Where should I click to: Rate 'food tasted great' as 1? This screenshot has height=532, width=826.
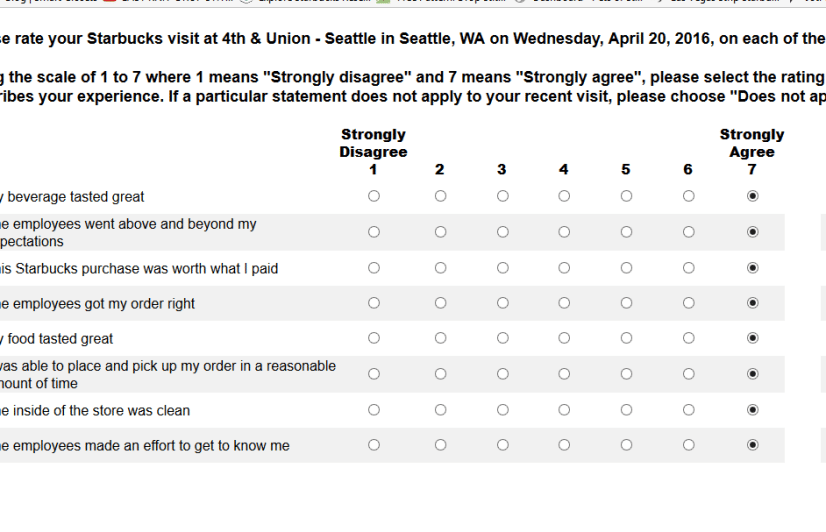[373, 338]
